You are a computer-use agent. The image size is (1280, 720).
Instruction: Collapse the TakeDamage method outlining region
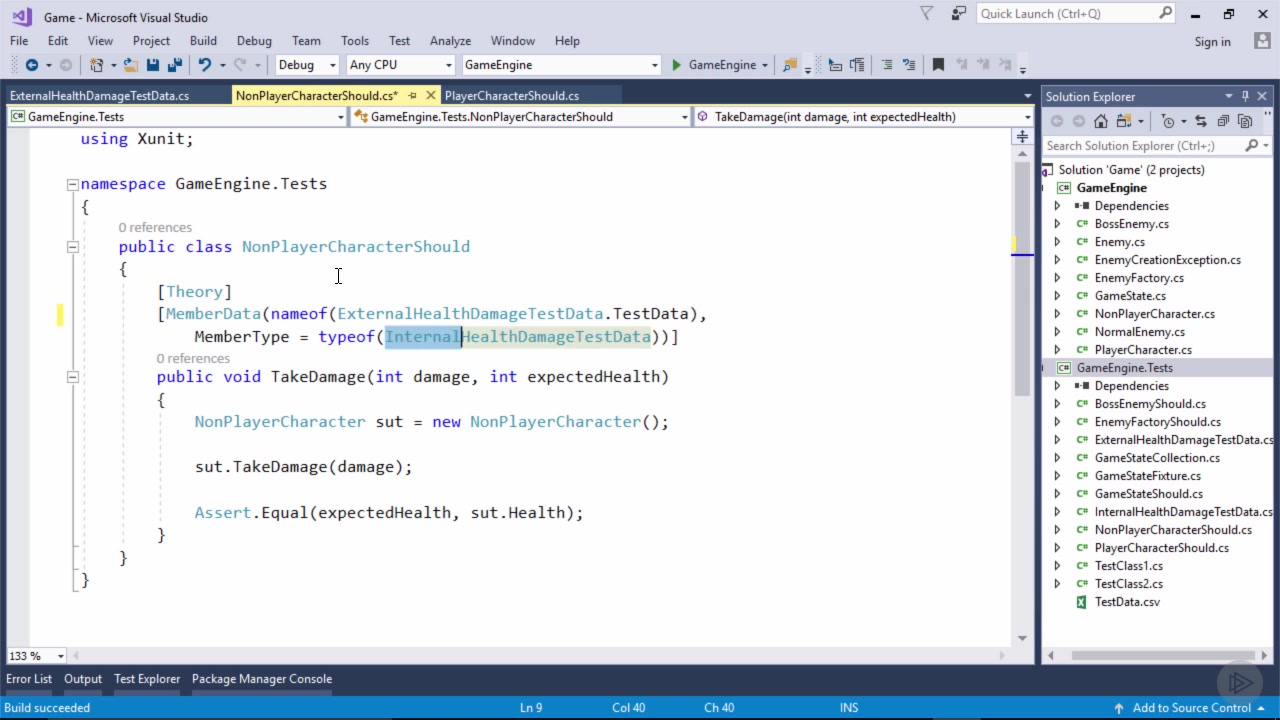click(72, 377)
